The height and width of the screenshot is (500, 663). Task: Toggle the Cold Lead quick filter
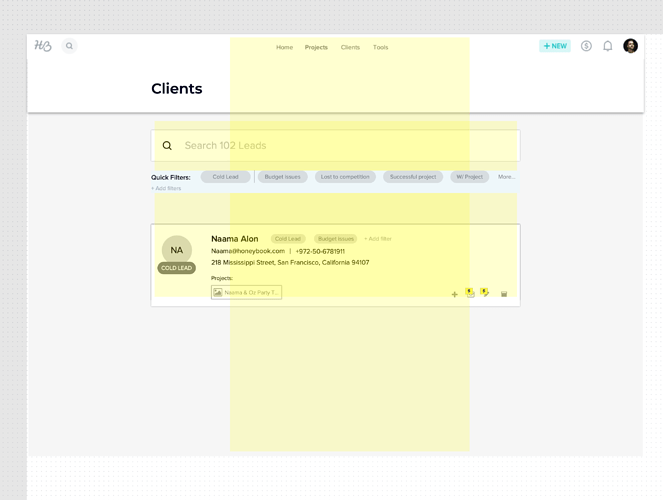[x=225, y=177]
